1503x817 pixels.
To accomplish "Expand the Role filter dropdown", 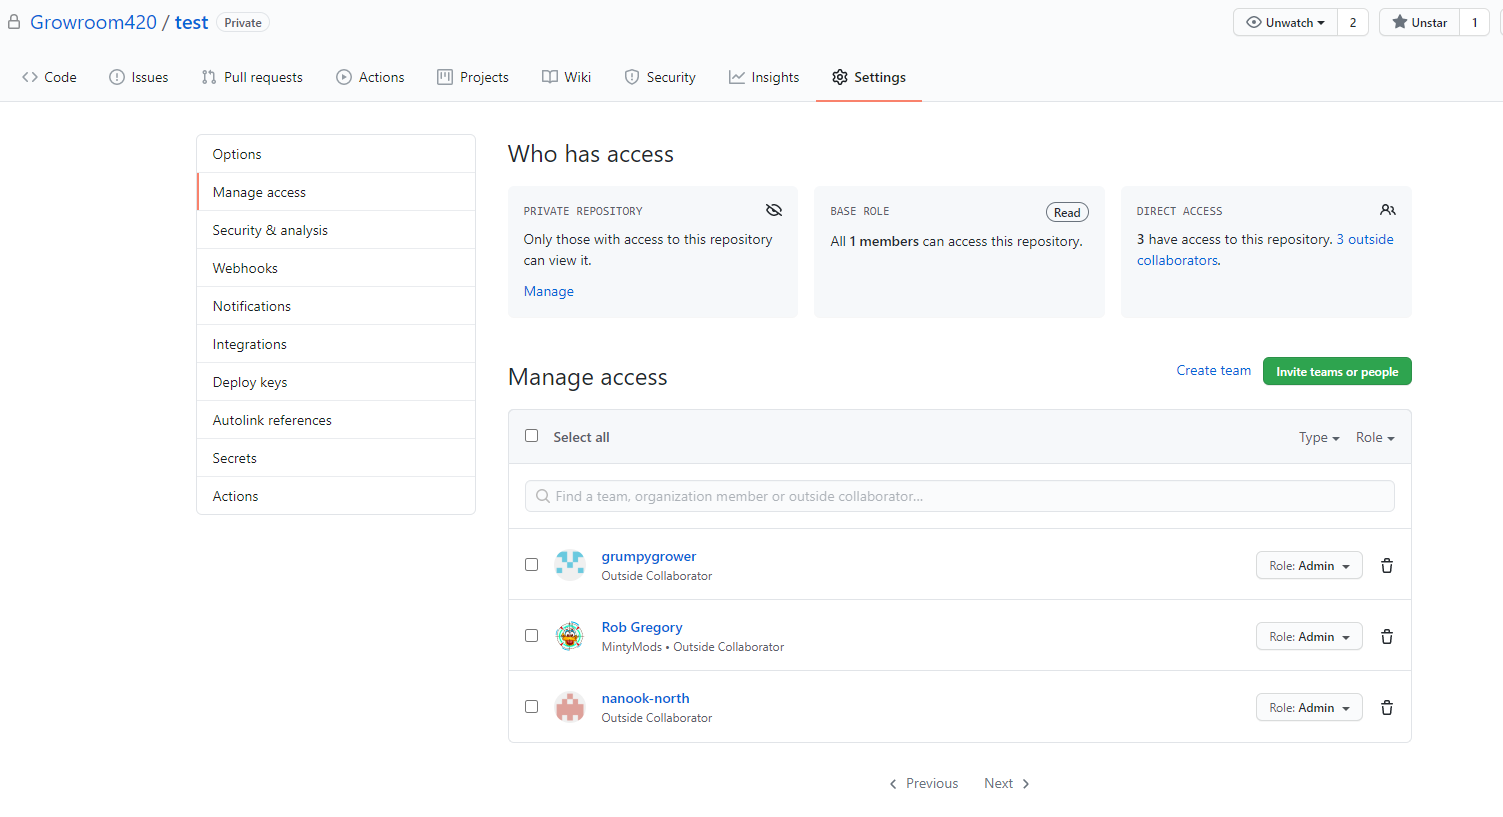I will 1374,438.
